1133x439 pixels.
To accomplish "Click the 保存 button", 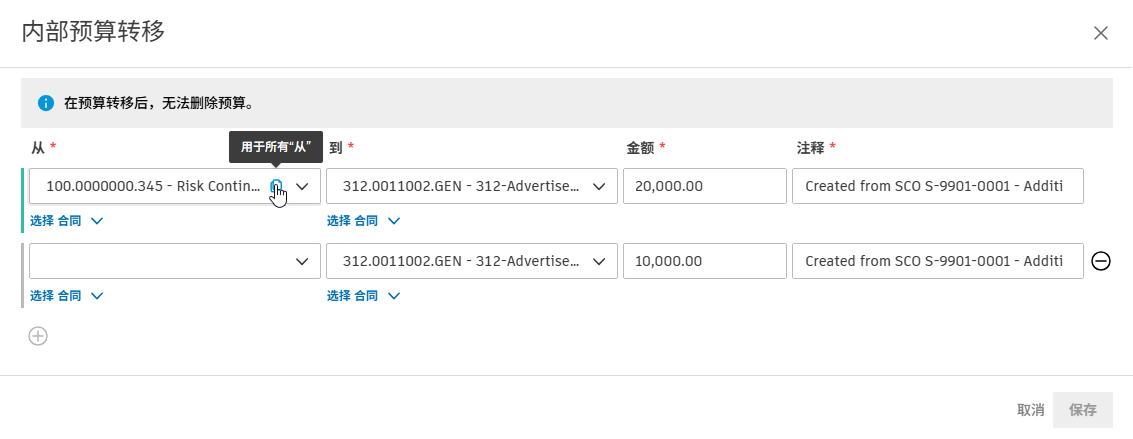I will coord(1083,410).
